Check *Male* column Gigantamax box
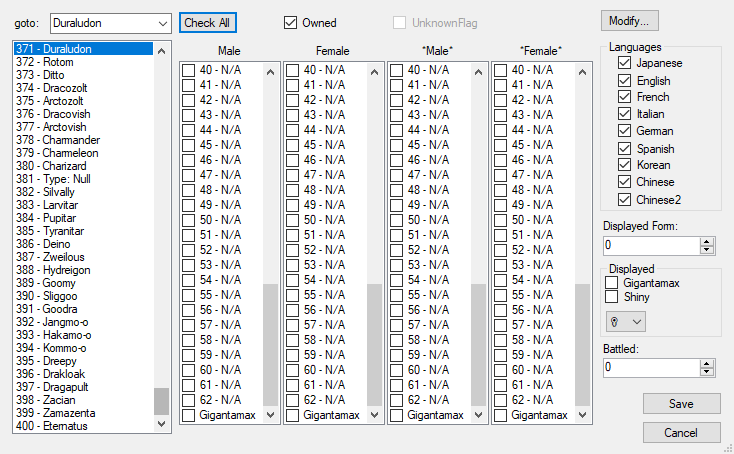The height and width of the screenshot is (454, 734). pos(396,415)
